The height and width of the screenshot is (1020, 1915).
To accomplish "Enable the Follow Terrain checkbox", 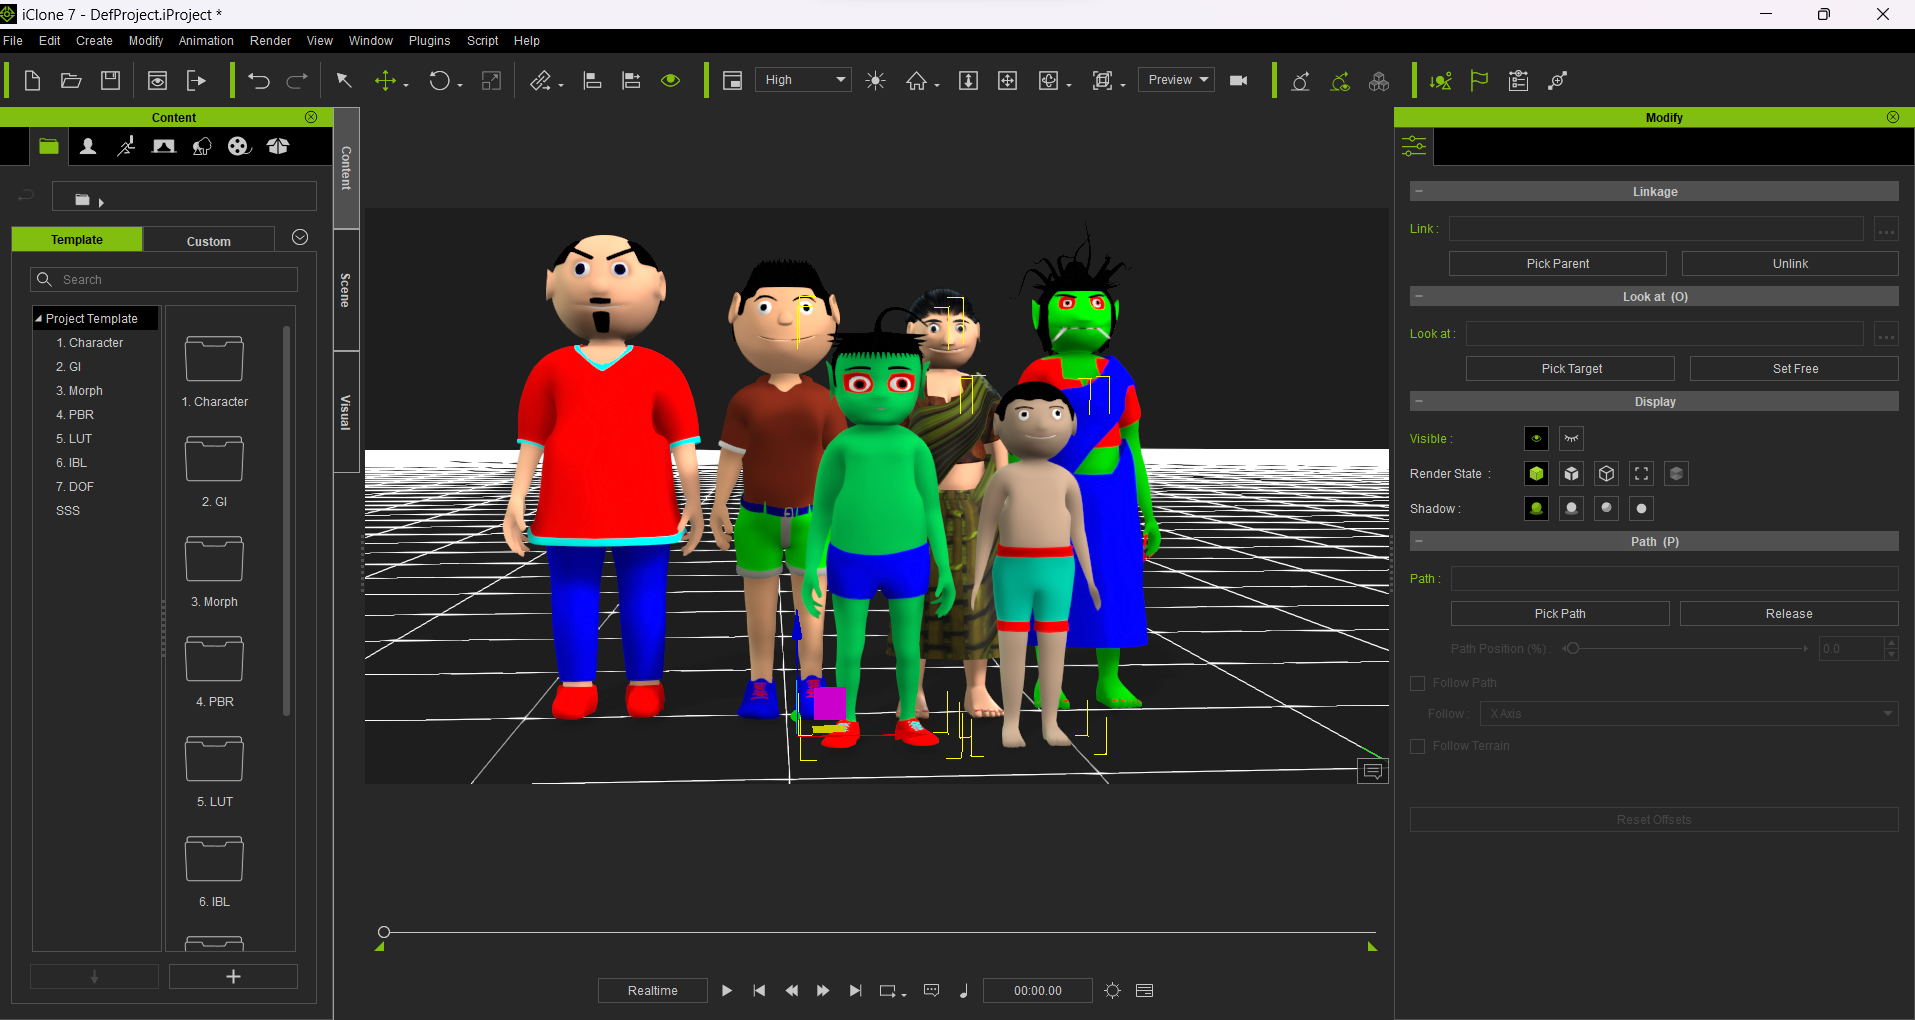I will (x=1417, y=747).
